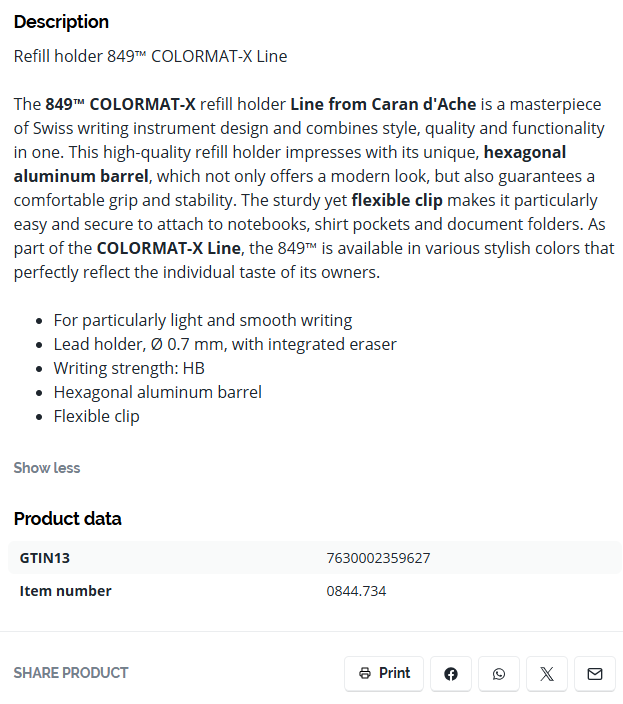Viewport: 623px width, 704px height.
Task: Click the Writing strength: HB bullet
Action: click(129, 368)
